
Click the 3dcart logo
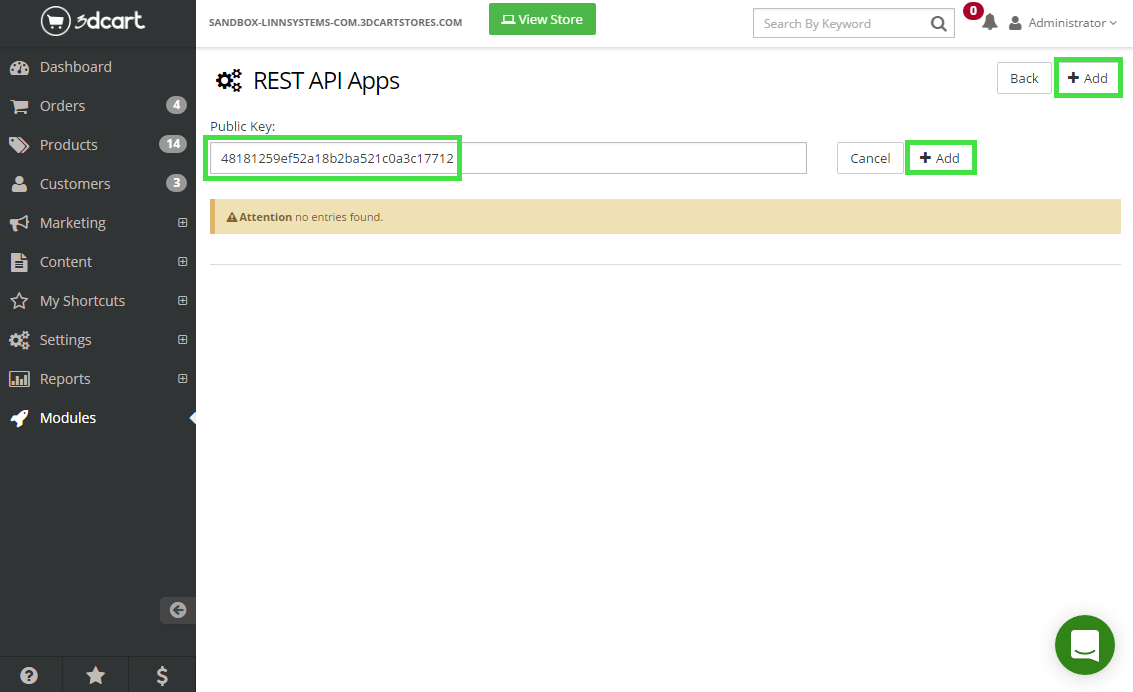[x=93, y=20]
